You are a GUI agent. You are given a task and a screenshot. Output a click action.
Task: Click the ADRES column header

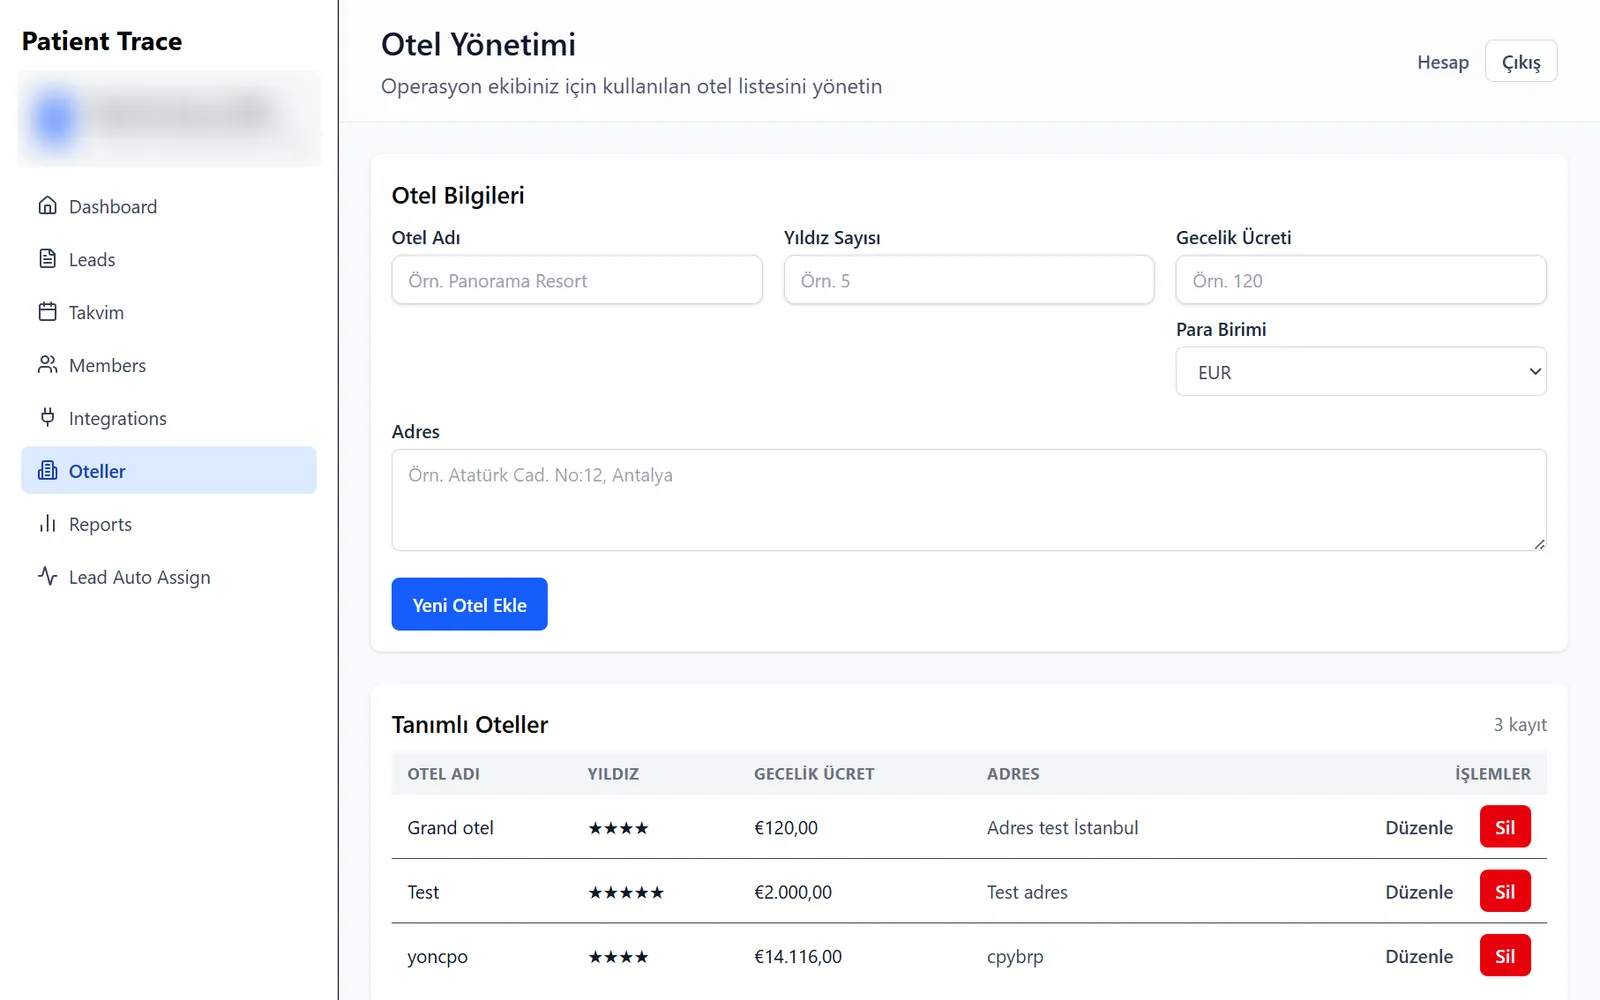point(1013,773)
